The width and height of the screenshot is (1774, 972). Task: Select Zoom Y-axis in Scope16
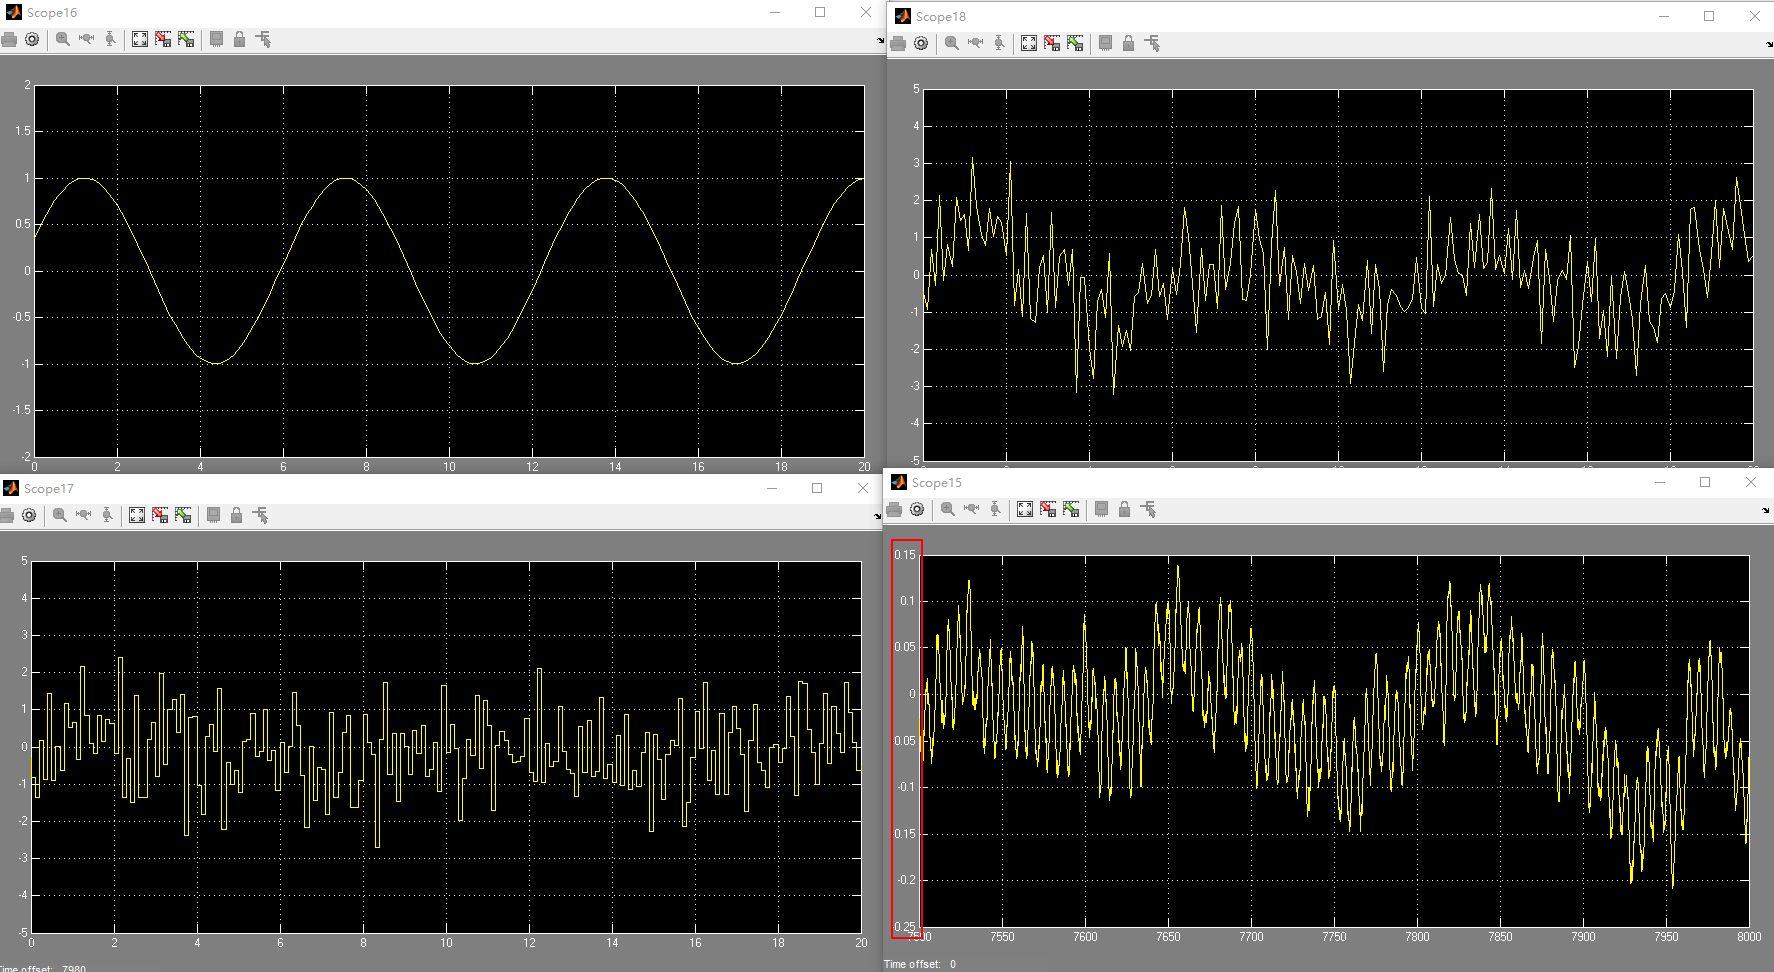pyautogui.click(x=110, y=39)
